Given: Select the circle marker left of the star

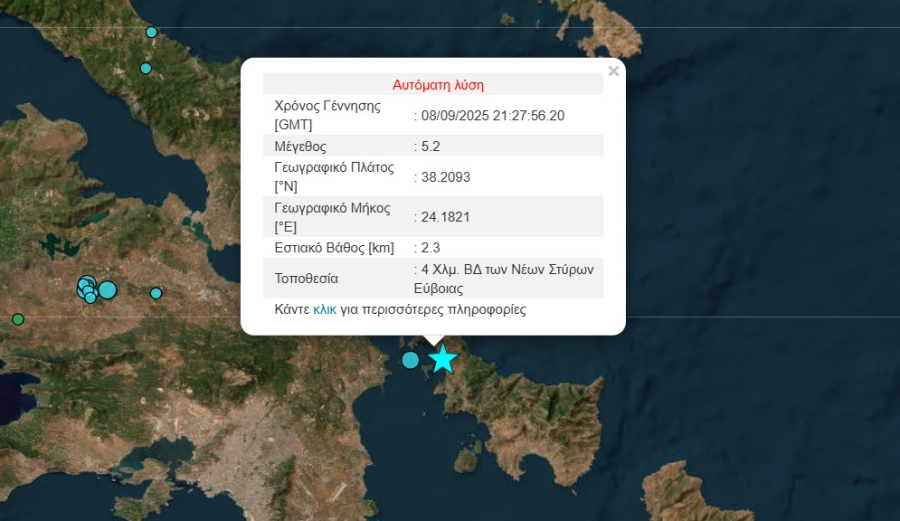Looking at the screenshot, I should click(x=410, y=360).
